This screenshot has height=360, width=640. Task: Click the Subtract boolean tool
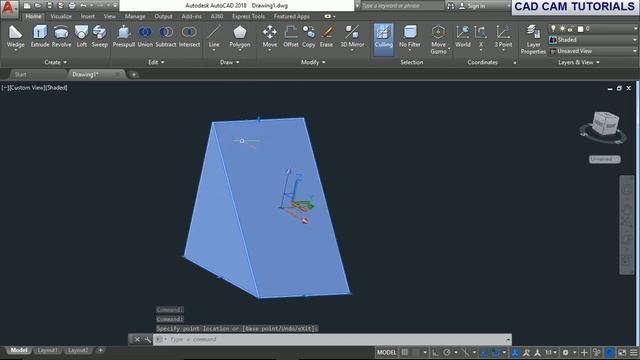tap(166, 37)
